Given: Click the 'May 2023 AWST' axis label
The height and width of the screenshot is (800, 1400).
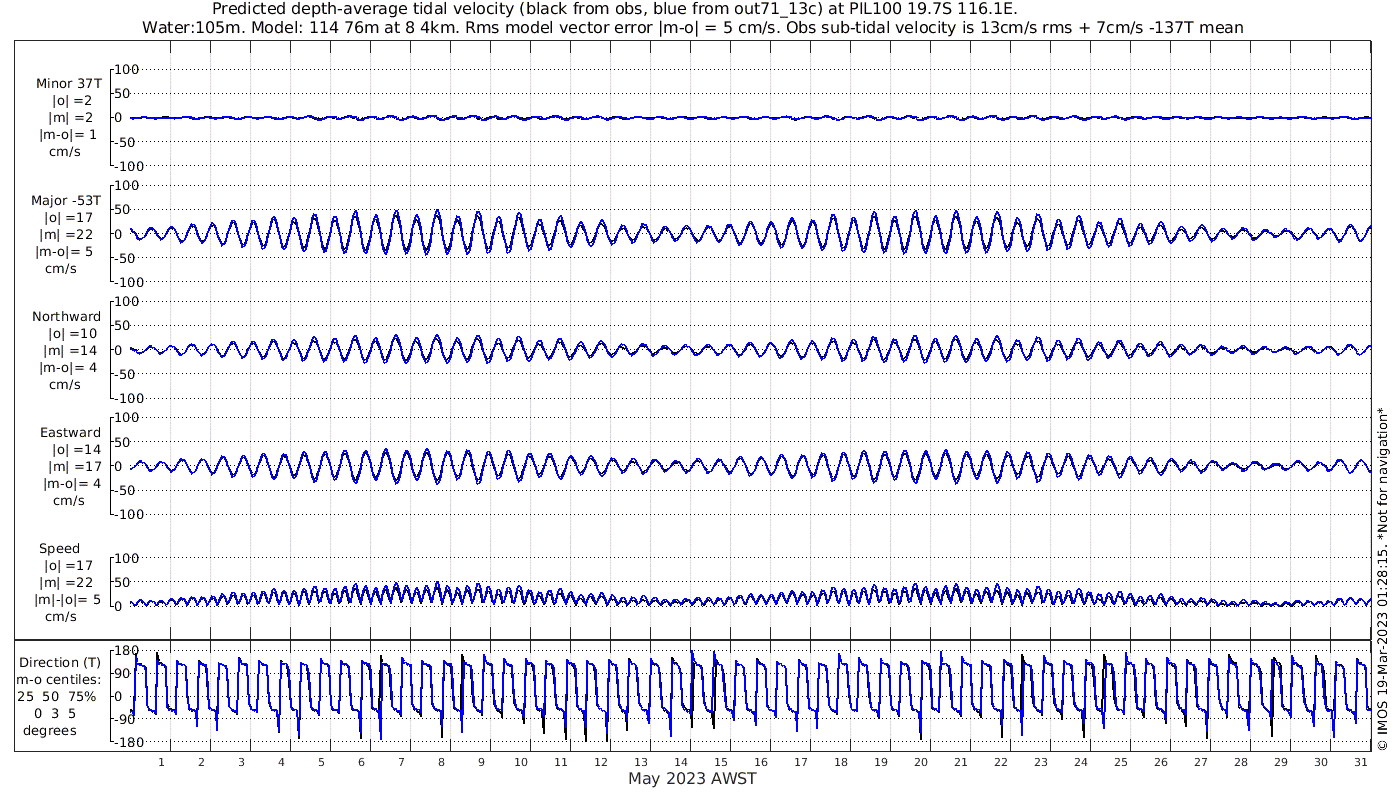Looking at the screenshot, I should 692,779.
